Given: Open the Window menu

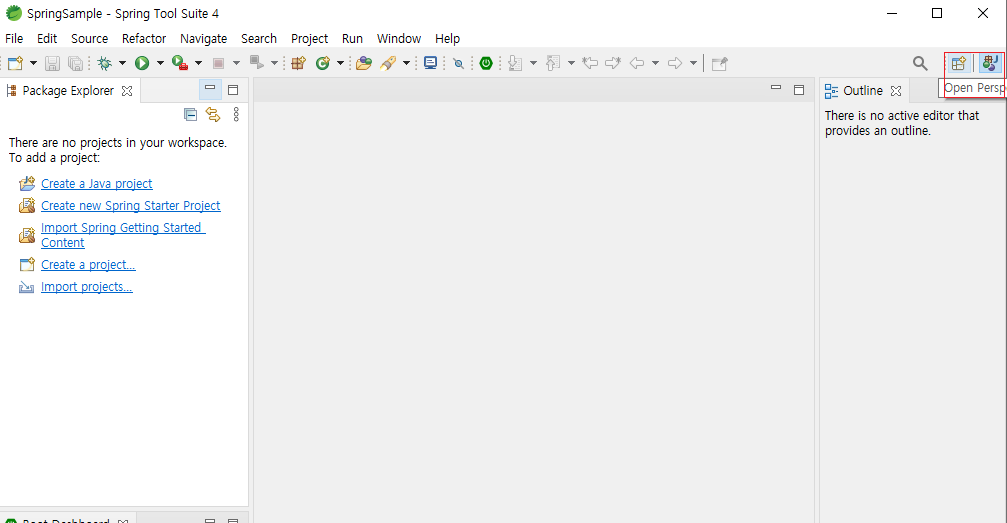Looking at the screenshot, I should click(399, 39).
